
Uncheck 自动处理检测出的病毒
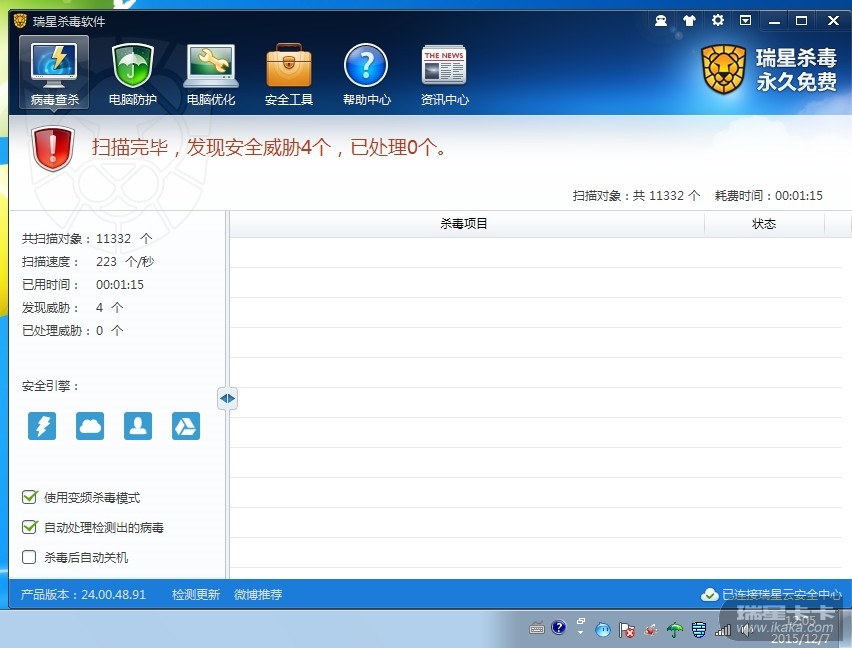point(29,527)
